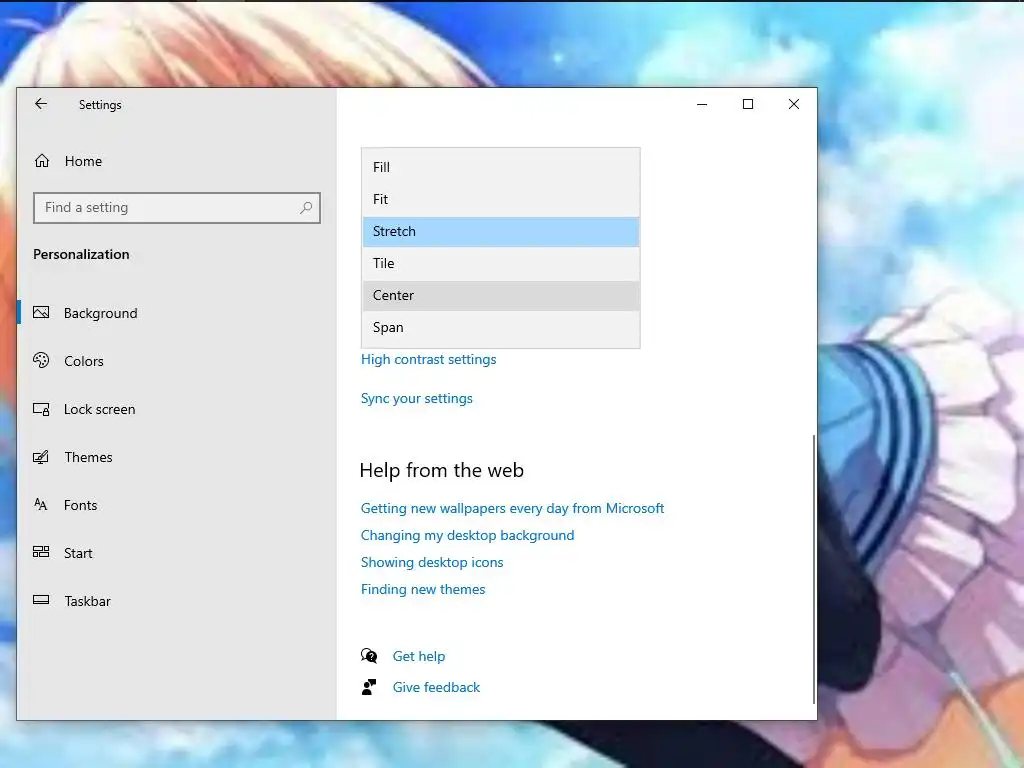Go to the Colors section

[176, 361]
